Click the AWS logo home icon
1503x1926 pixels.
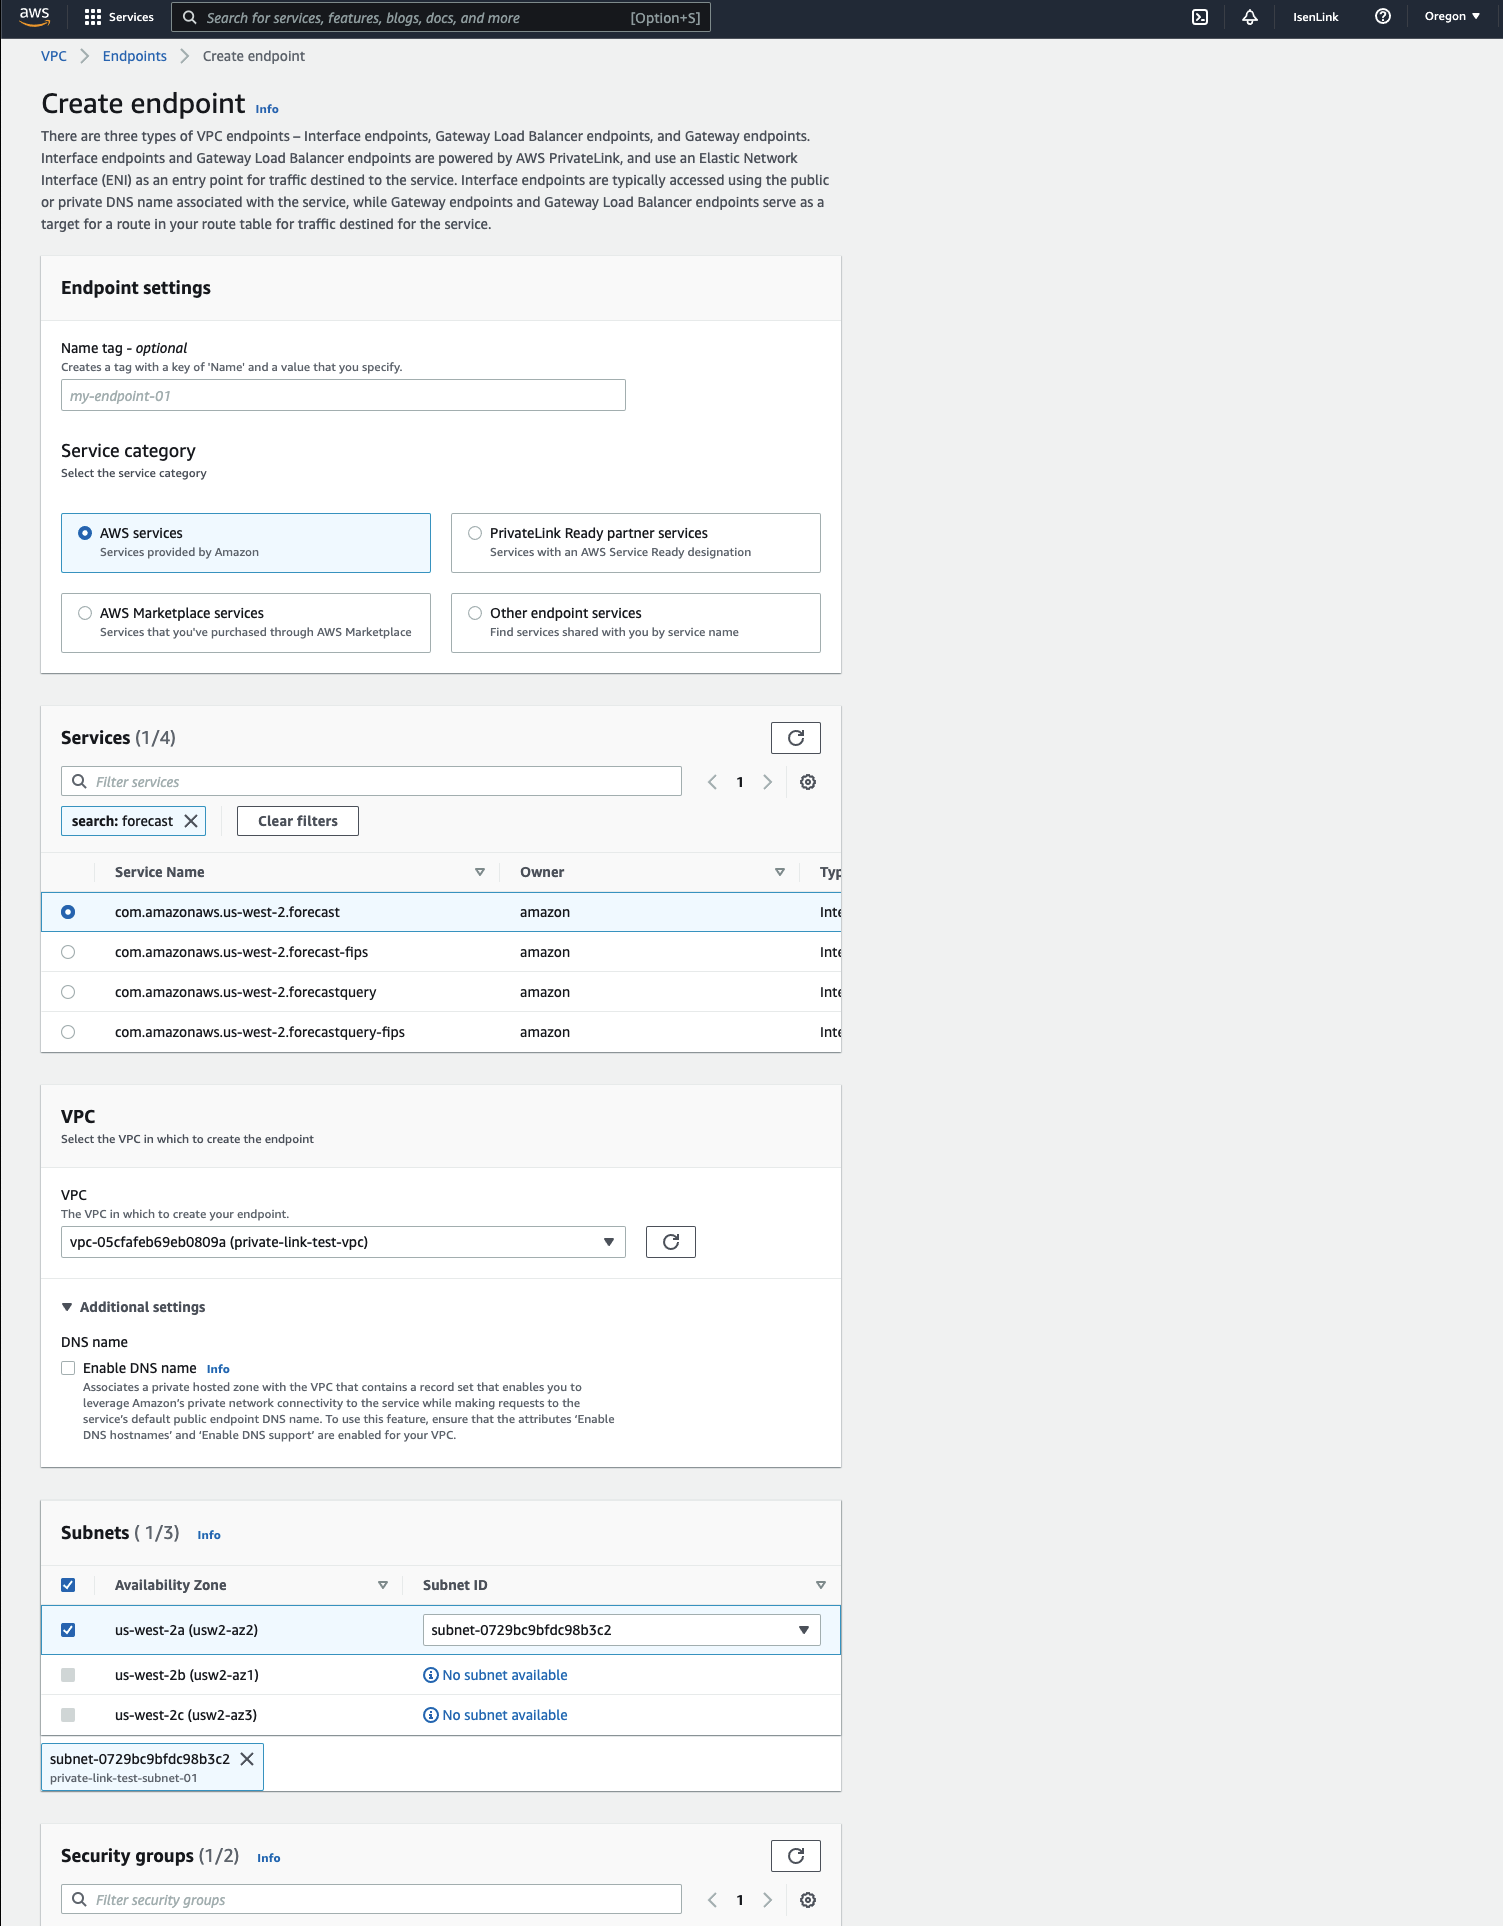pos(34,17)
